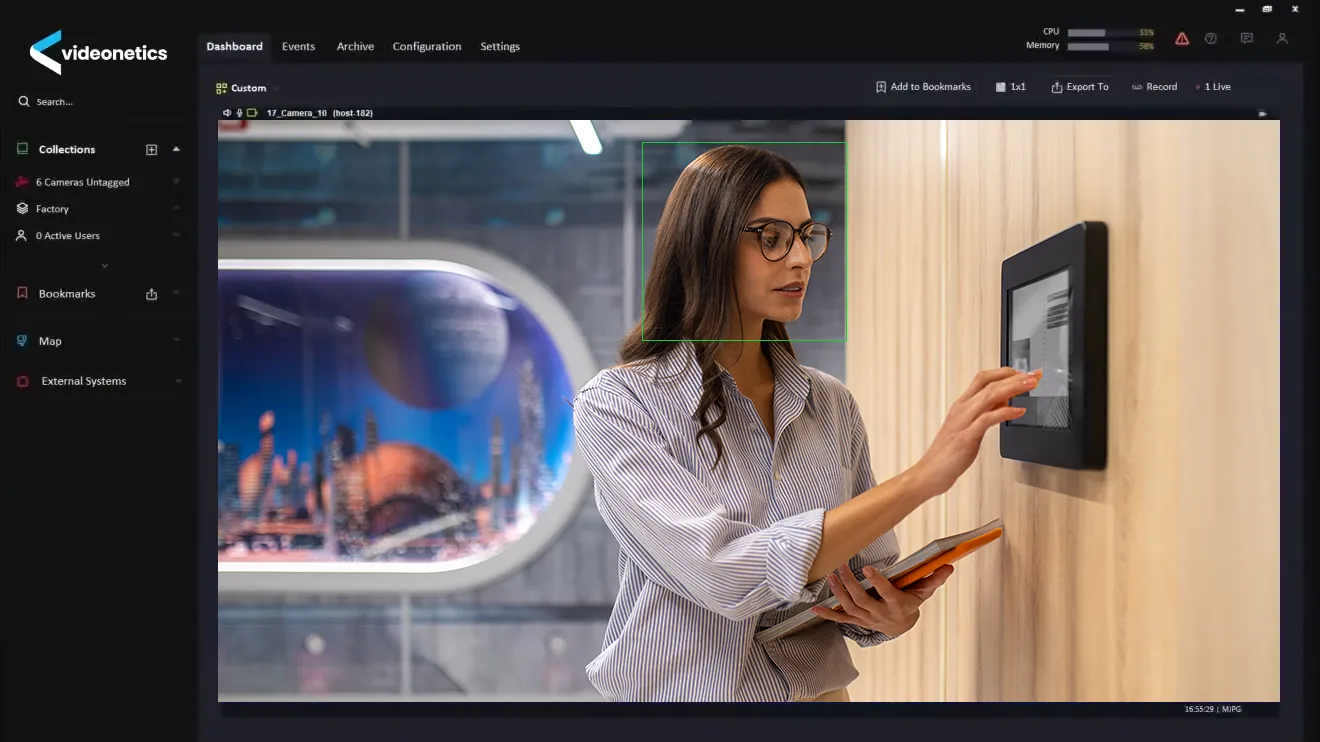The height and width of the screenshot is (742, 1320).
Task: Click the Map icon in sidebar
Action: [x=22, y=341]
